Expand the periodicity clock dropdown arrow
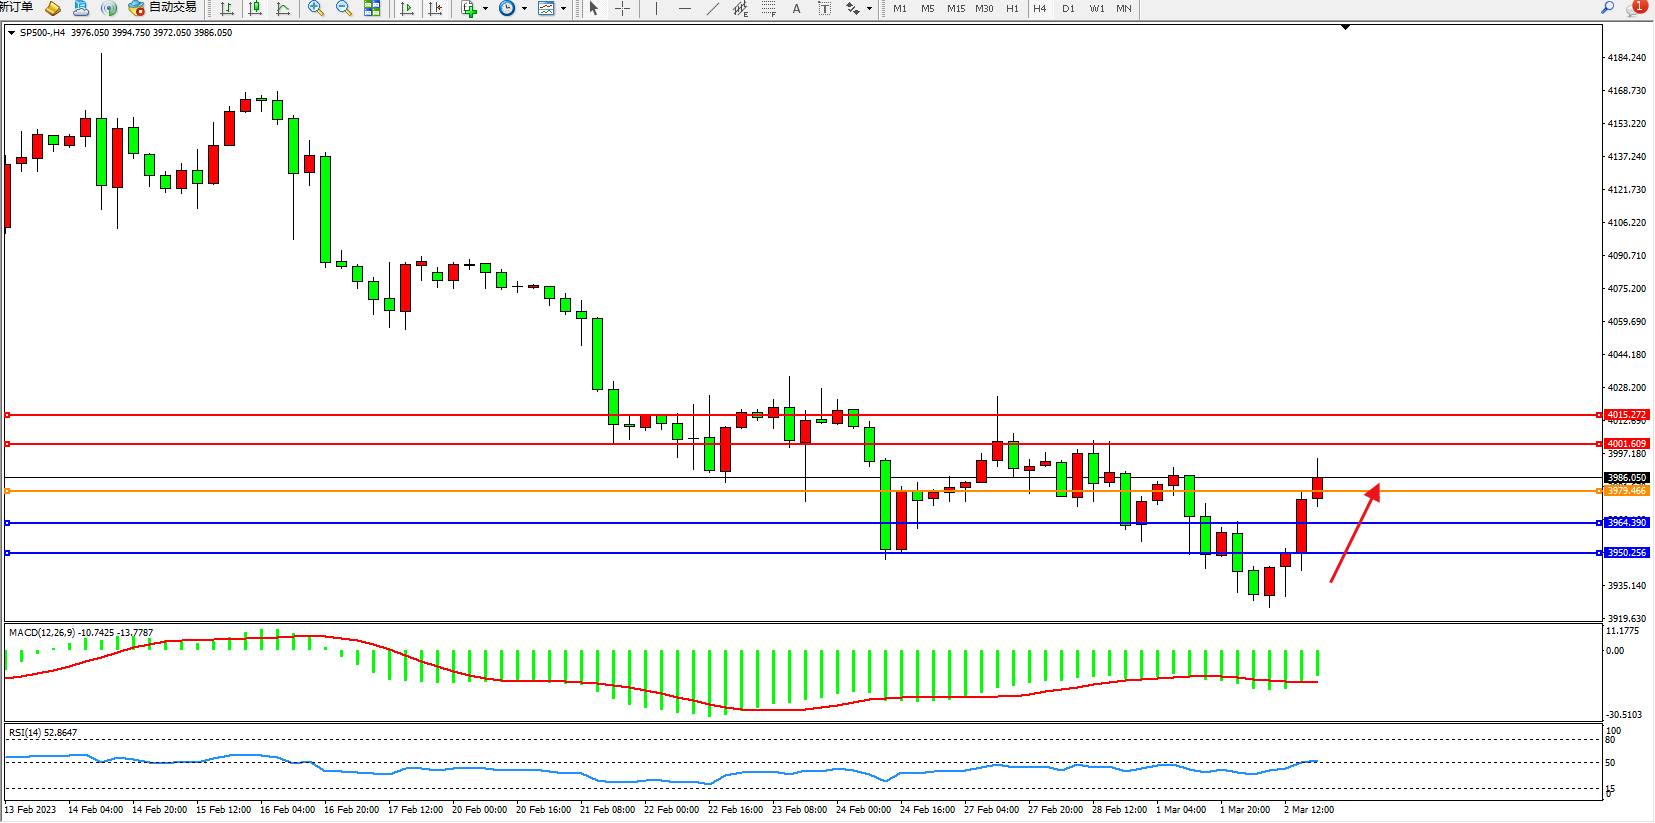The image size is (1655, 823). tap(524, 9)
